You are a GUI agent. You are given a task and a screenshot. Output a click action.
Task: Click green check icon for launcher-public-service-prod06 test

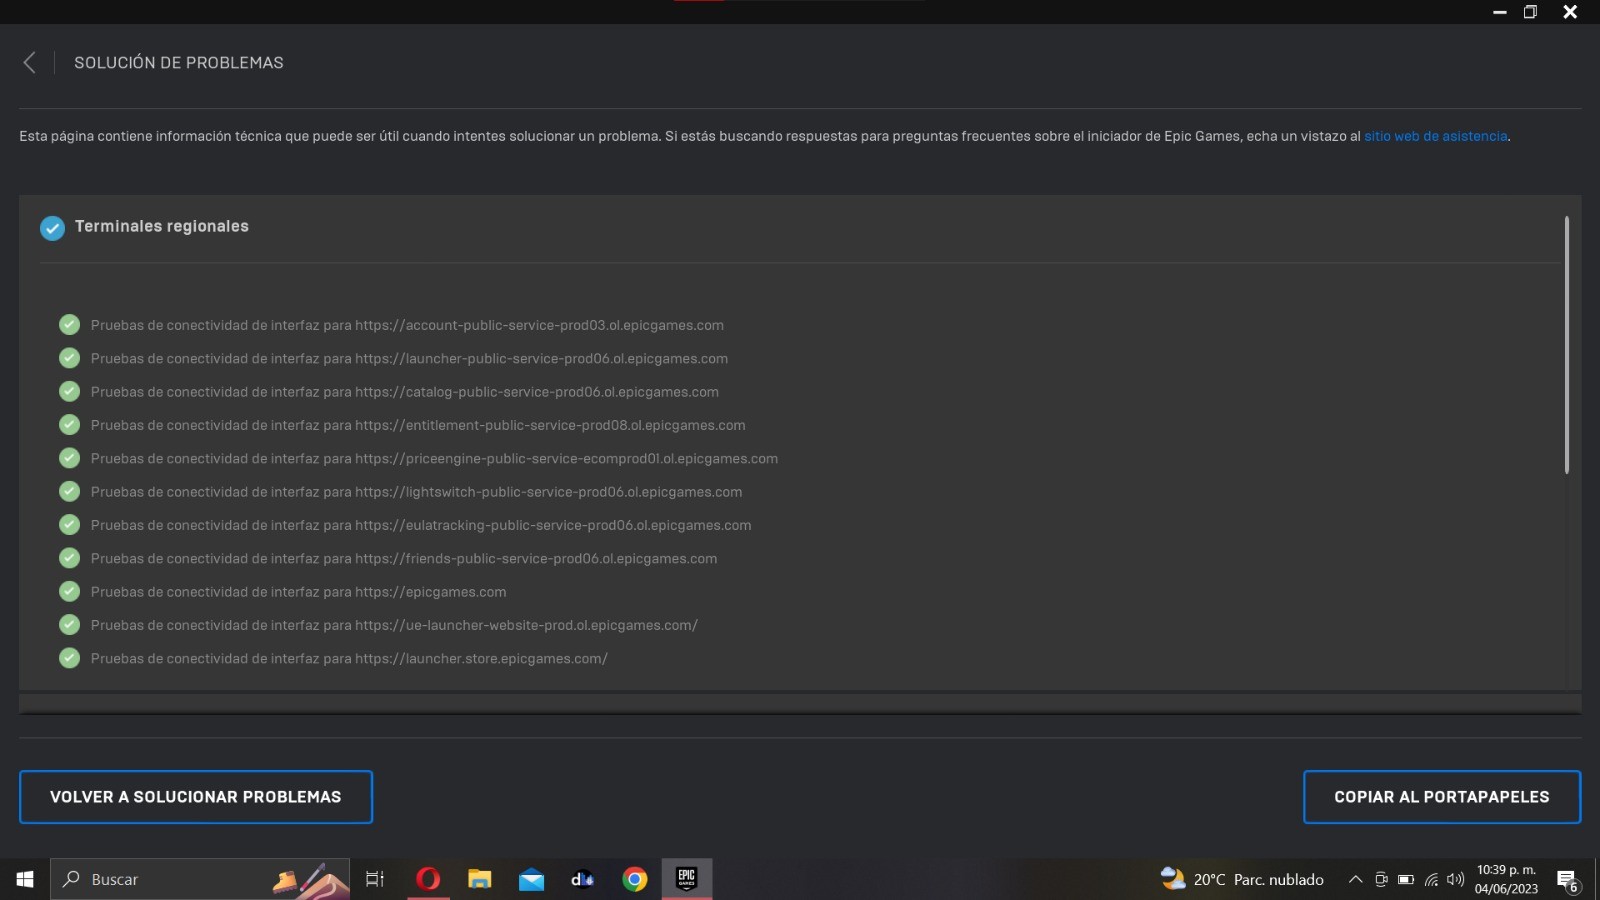[x=69, y=358]
